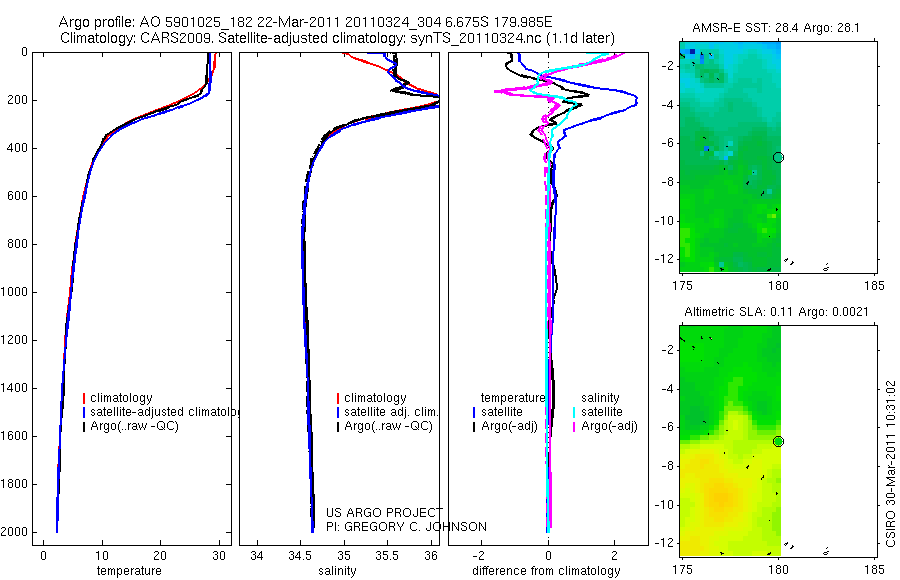Click 'satellite-adjusted climatology' legend label

click(165, 412)
